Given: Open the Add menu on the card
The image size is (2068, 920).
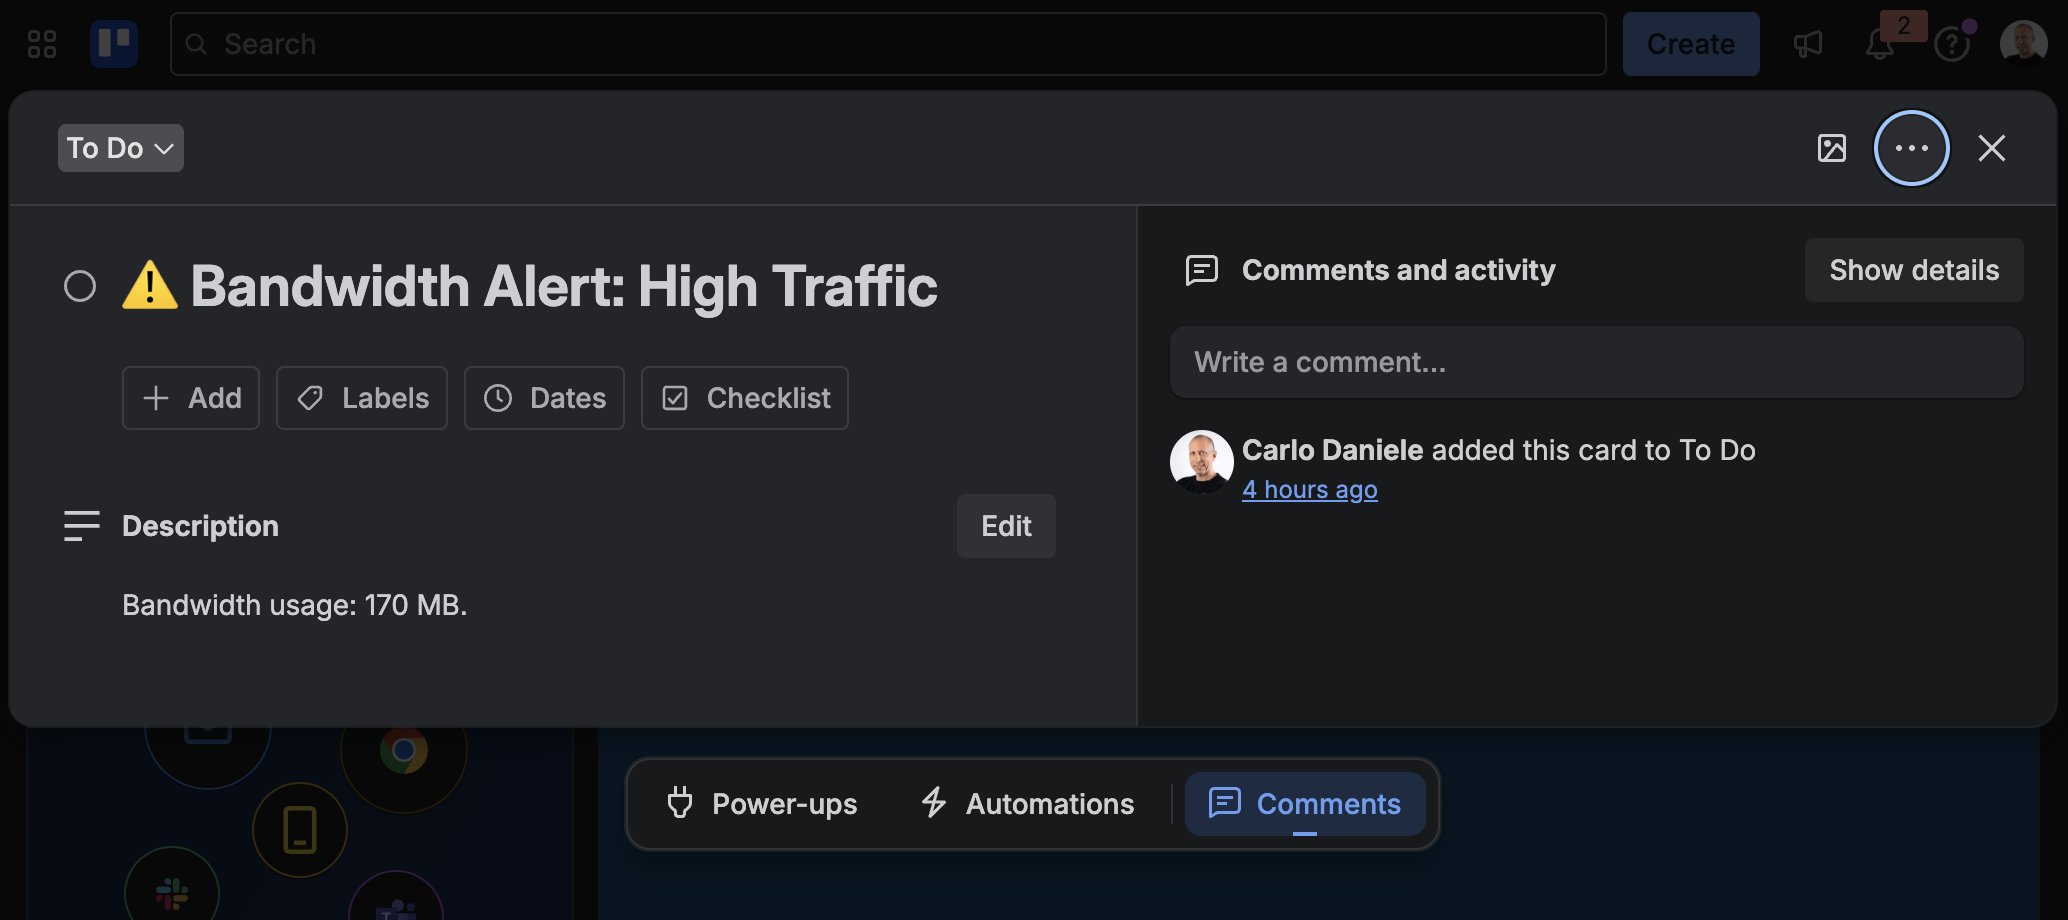Looking at the screenshot, I should click(190, 397).
